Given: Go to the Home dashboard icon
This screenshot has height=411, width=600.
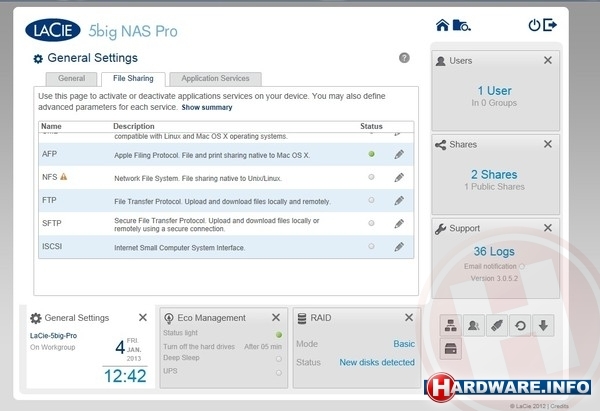Looking at the screenshot, I should [x=442, y=25].
